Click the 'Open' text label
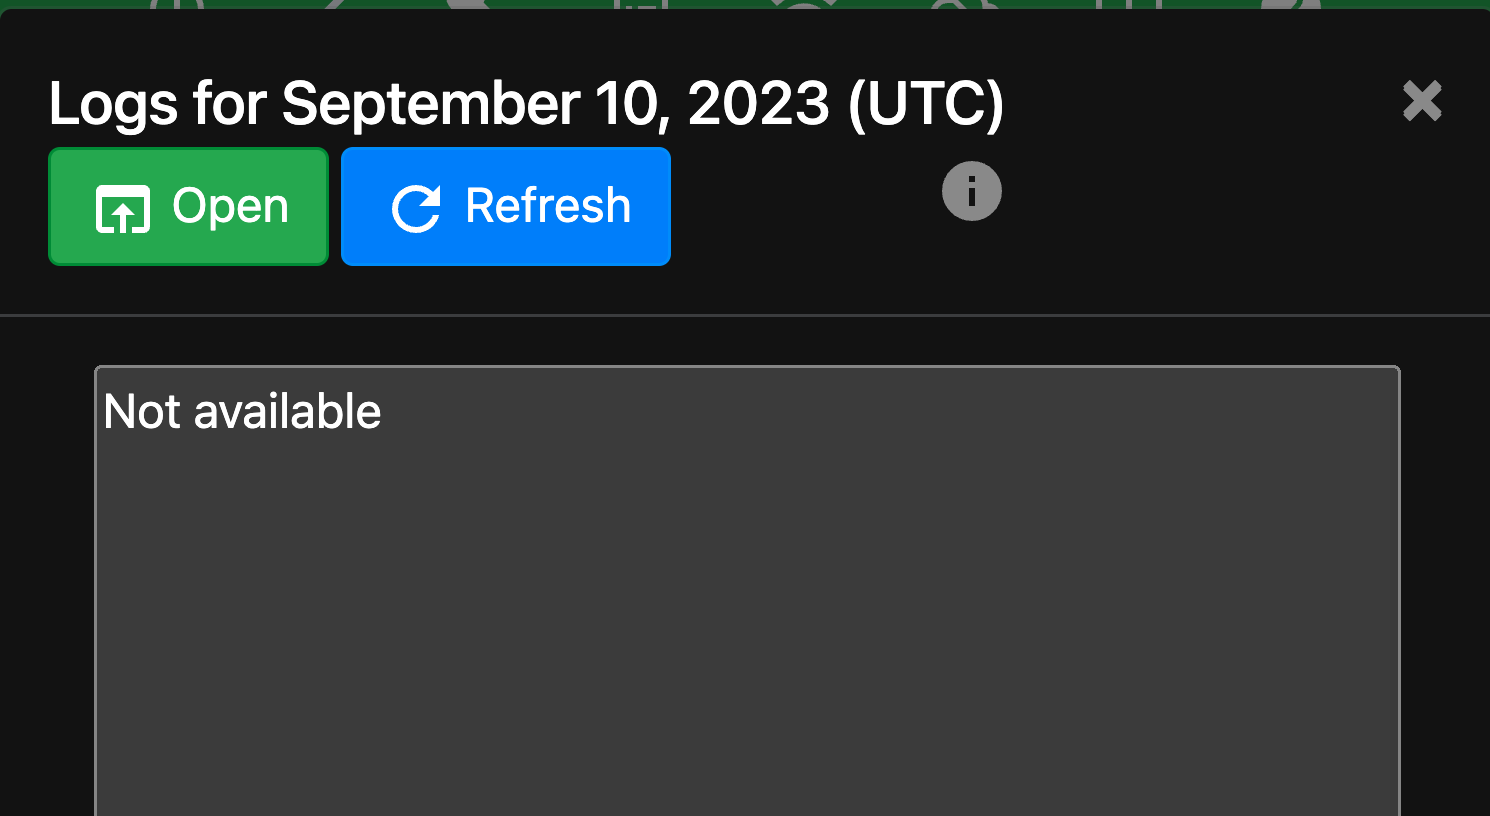 (230, 206)
